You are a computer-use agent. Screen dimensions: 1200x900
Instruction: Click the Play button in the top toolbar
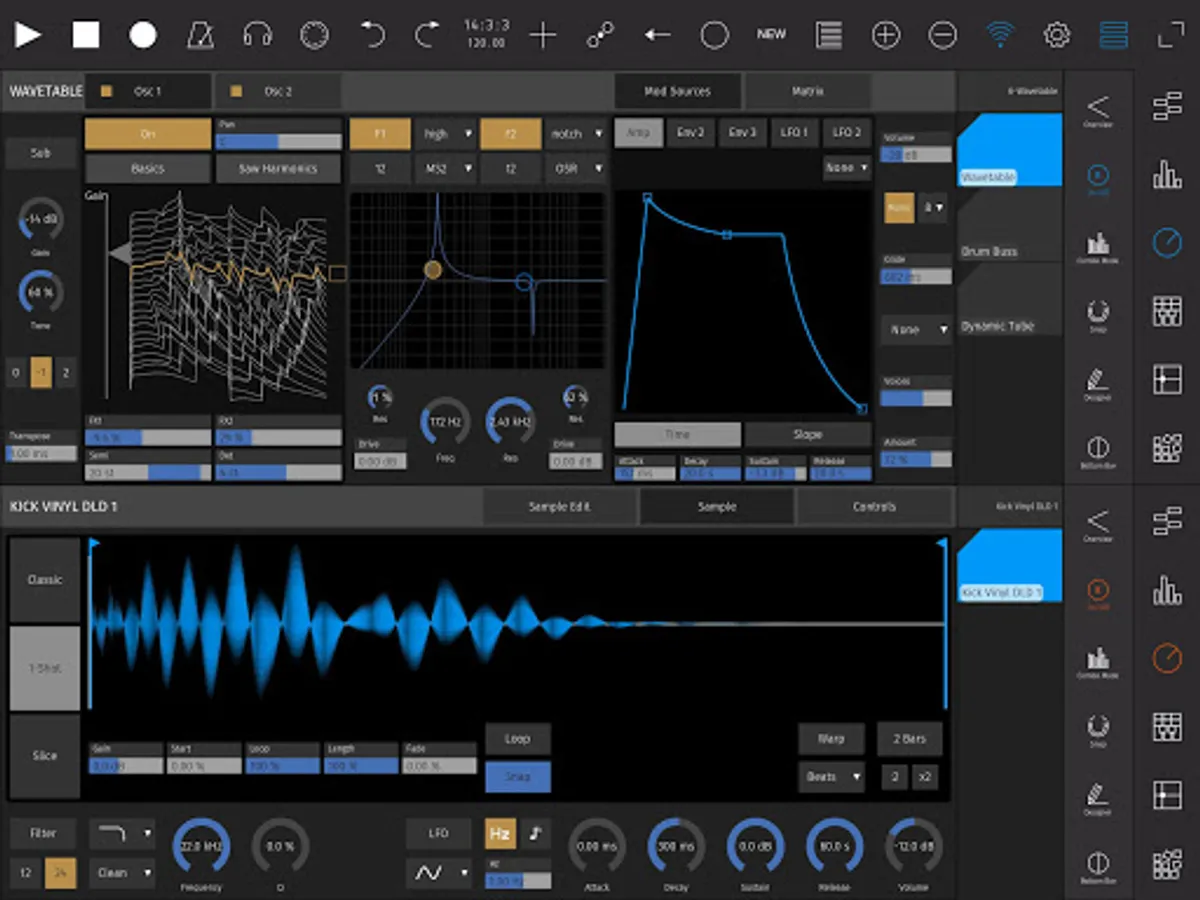tap(28, 36)
